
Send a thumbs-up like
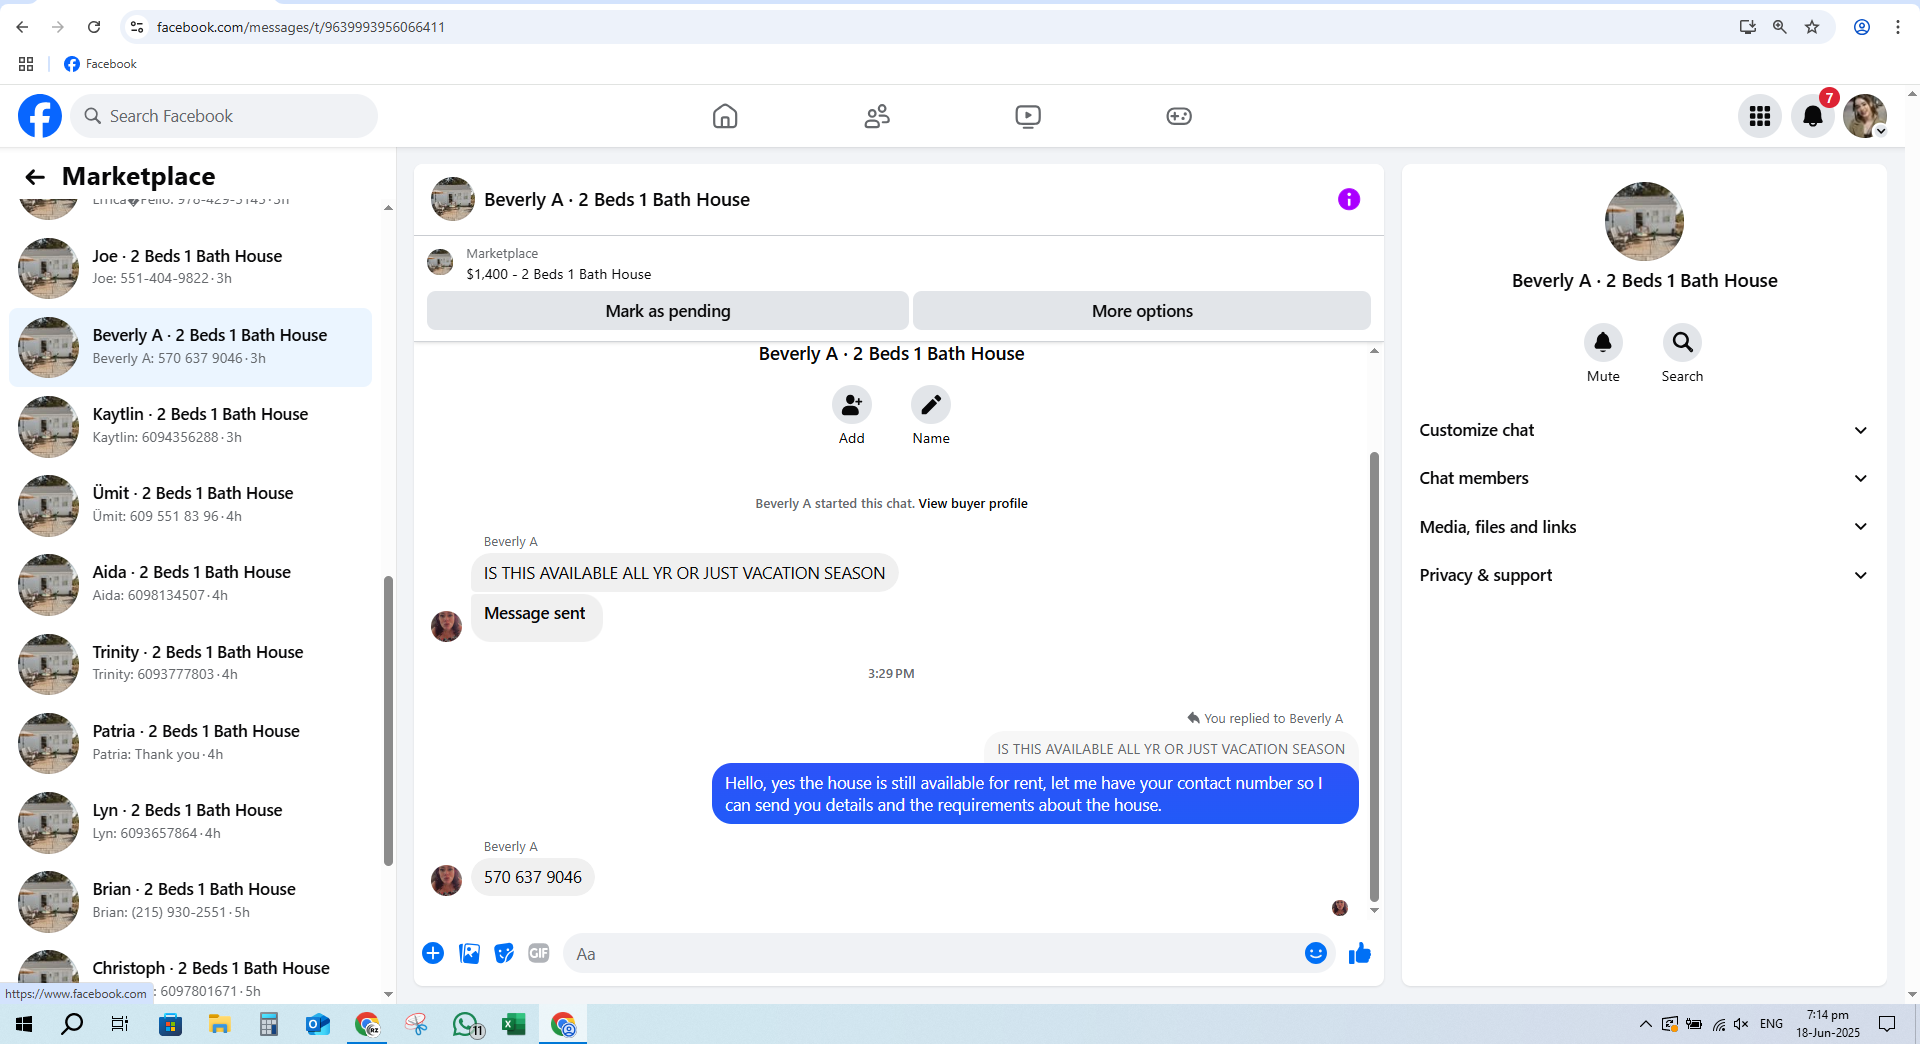click(1360, 953)
